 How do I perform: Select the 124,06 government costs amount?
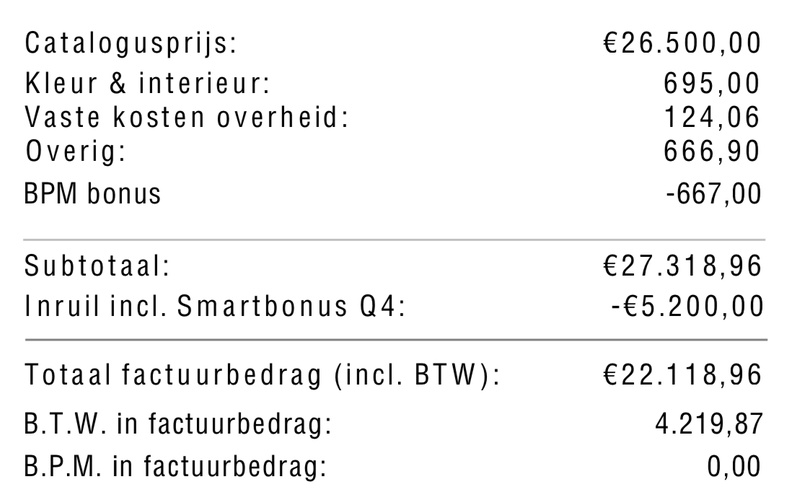(712, 117)
